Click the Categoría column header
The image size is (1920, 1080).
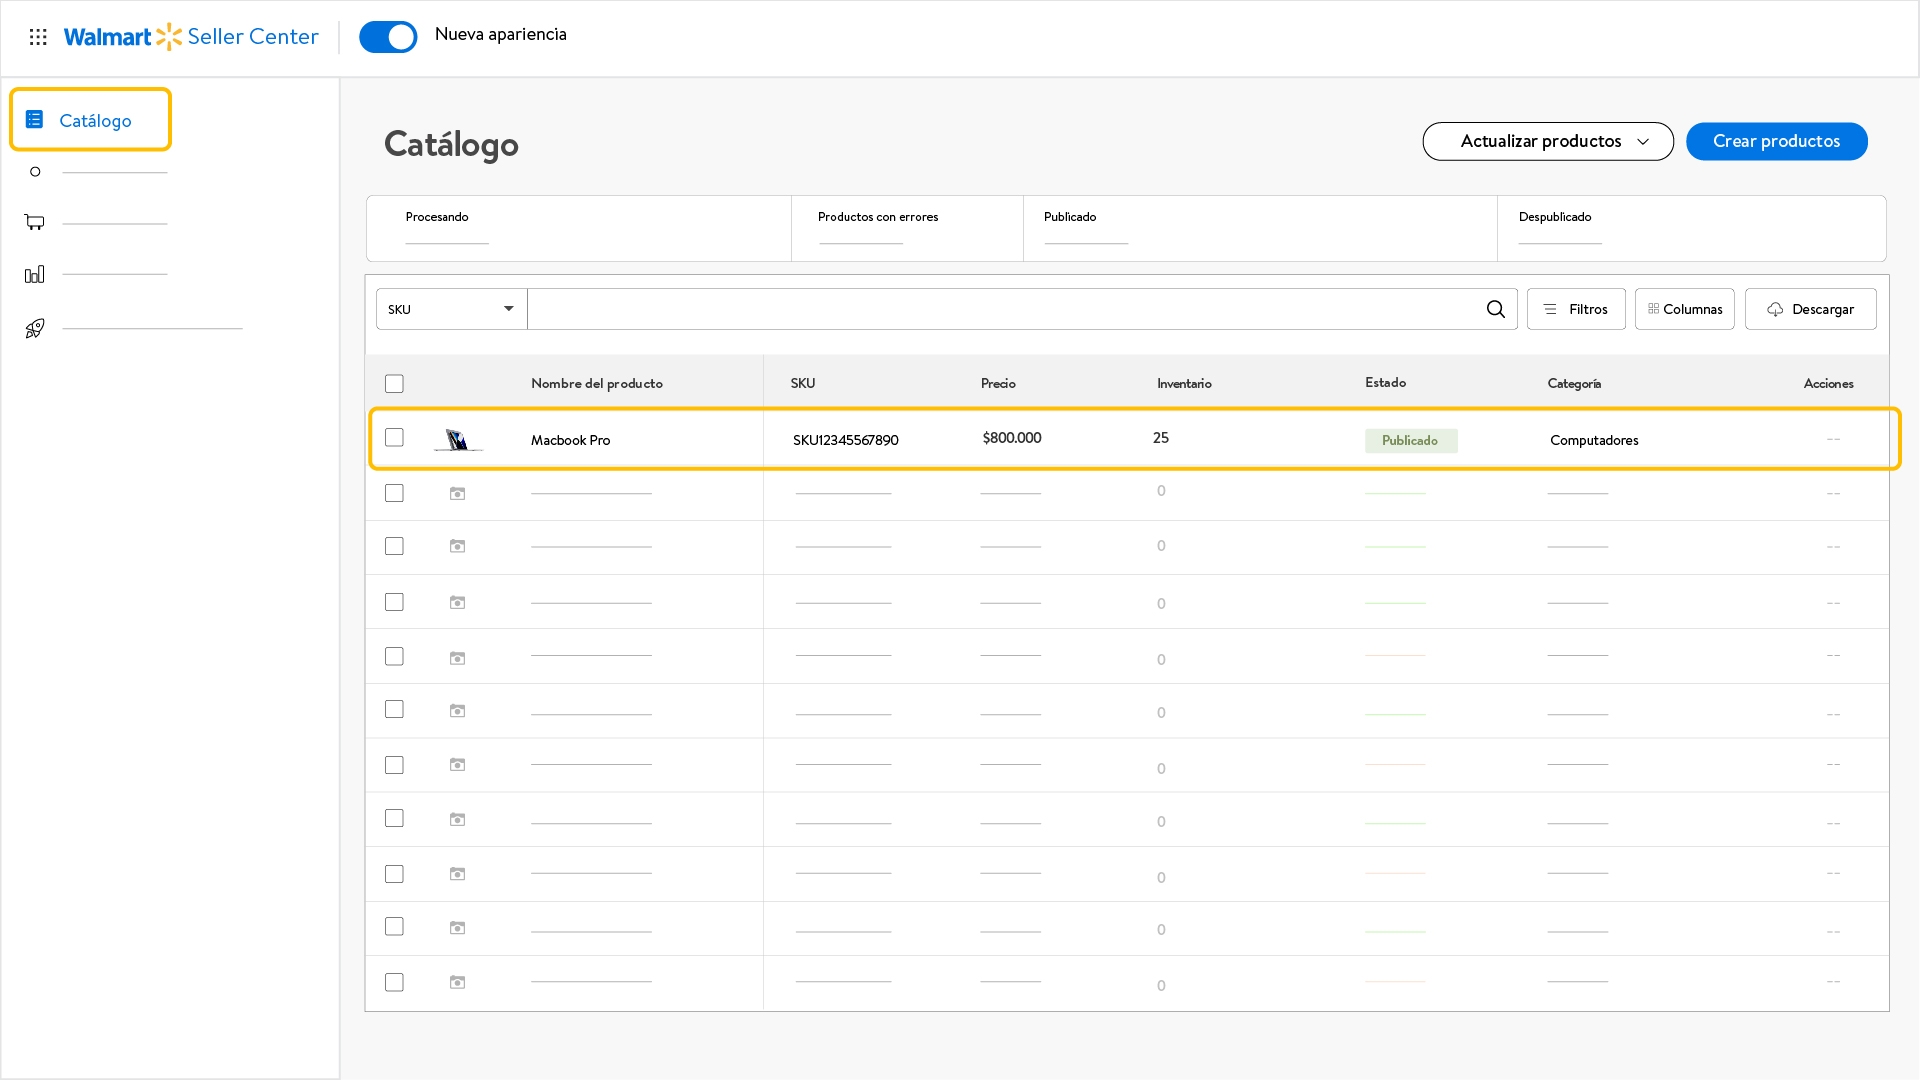(x=1574, y=384)
